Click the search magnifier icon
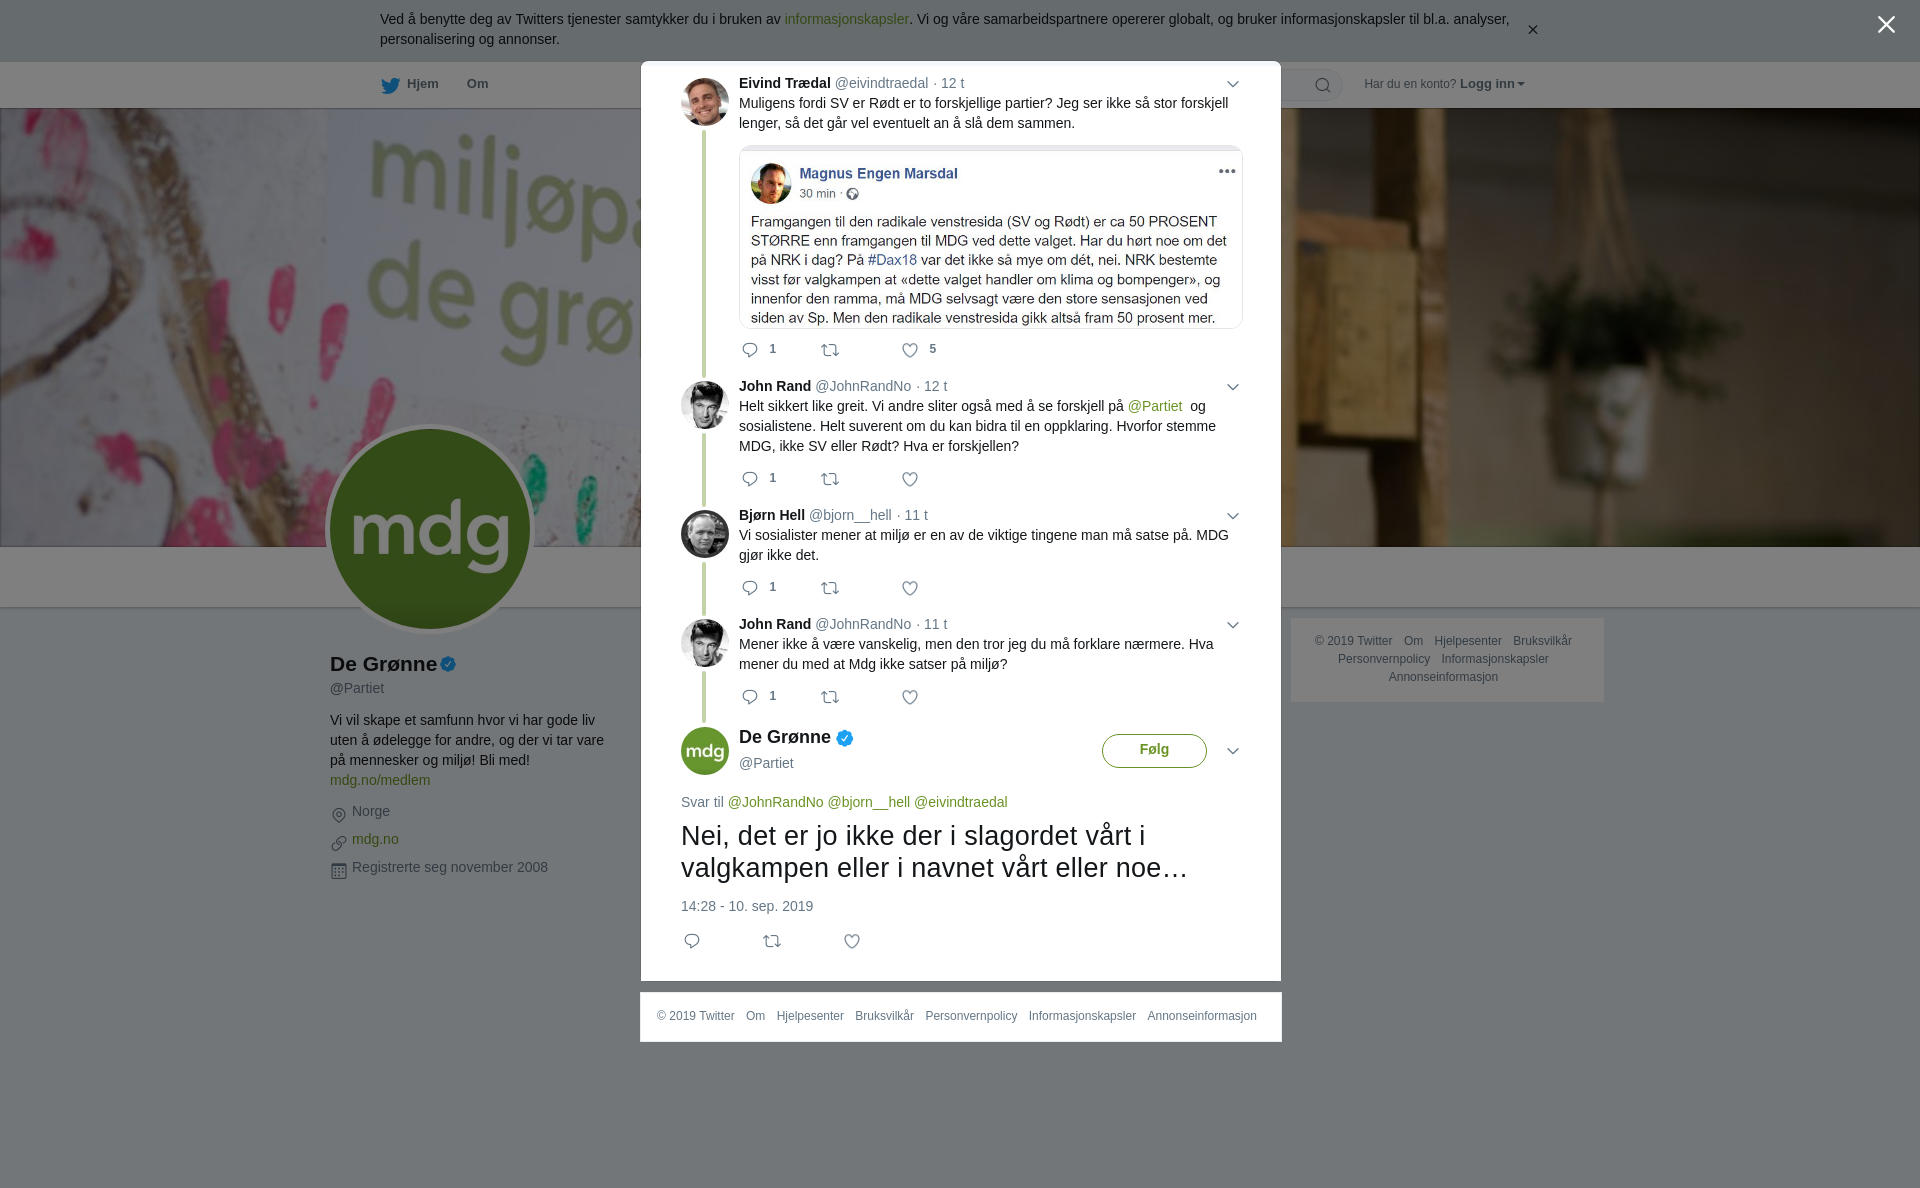This screenshot has width=1920, height=1188. click(x=1323, y=85)
